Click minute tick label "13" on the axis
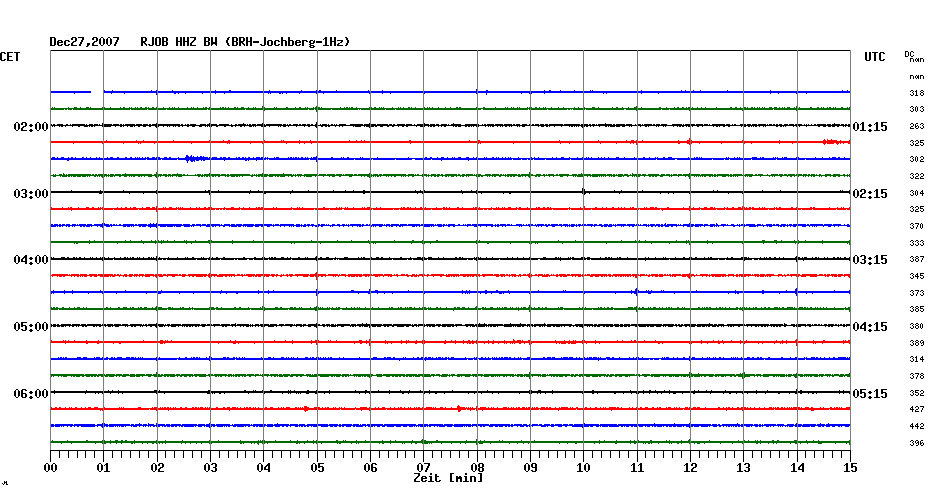The height and width of the screenshot is (494, 930). click(744, 468)
